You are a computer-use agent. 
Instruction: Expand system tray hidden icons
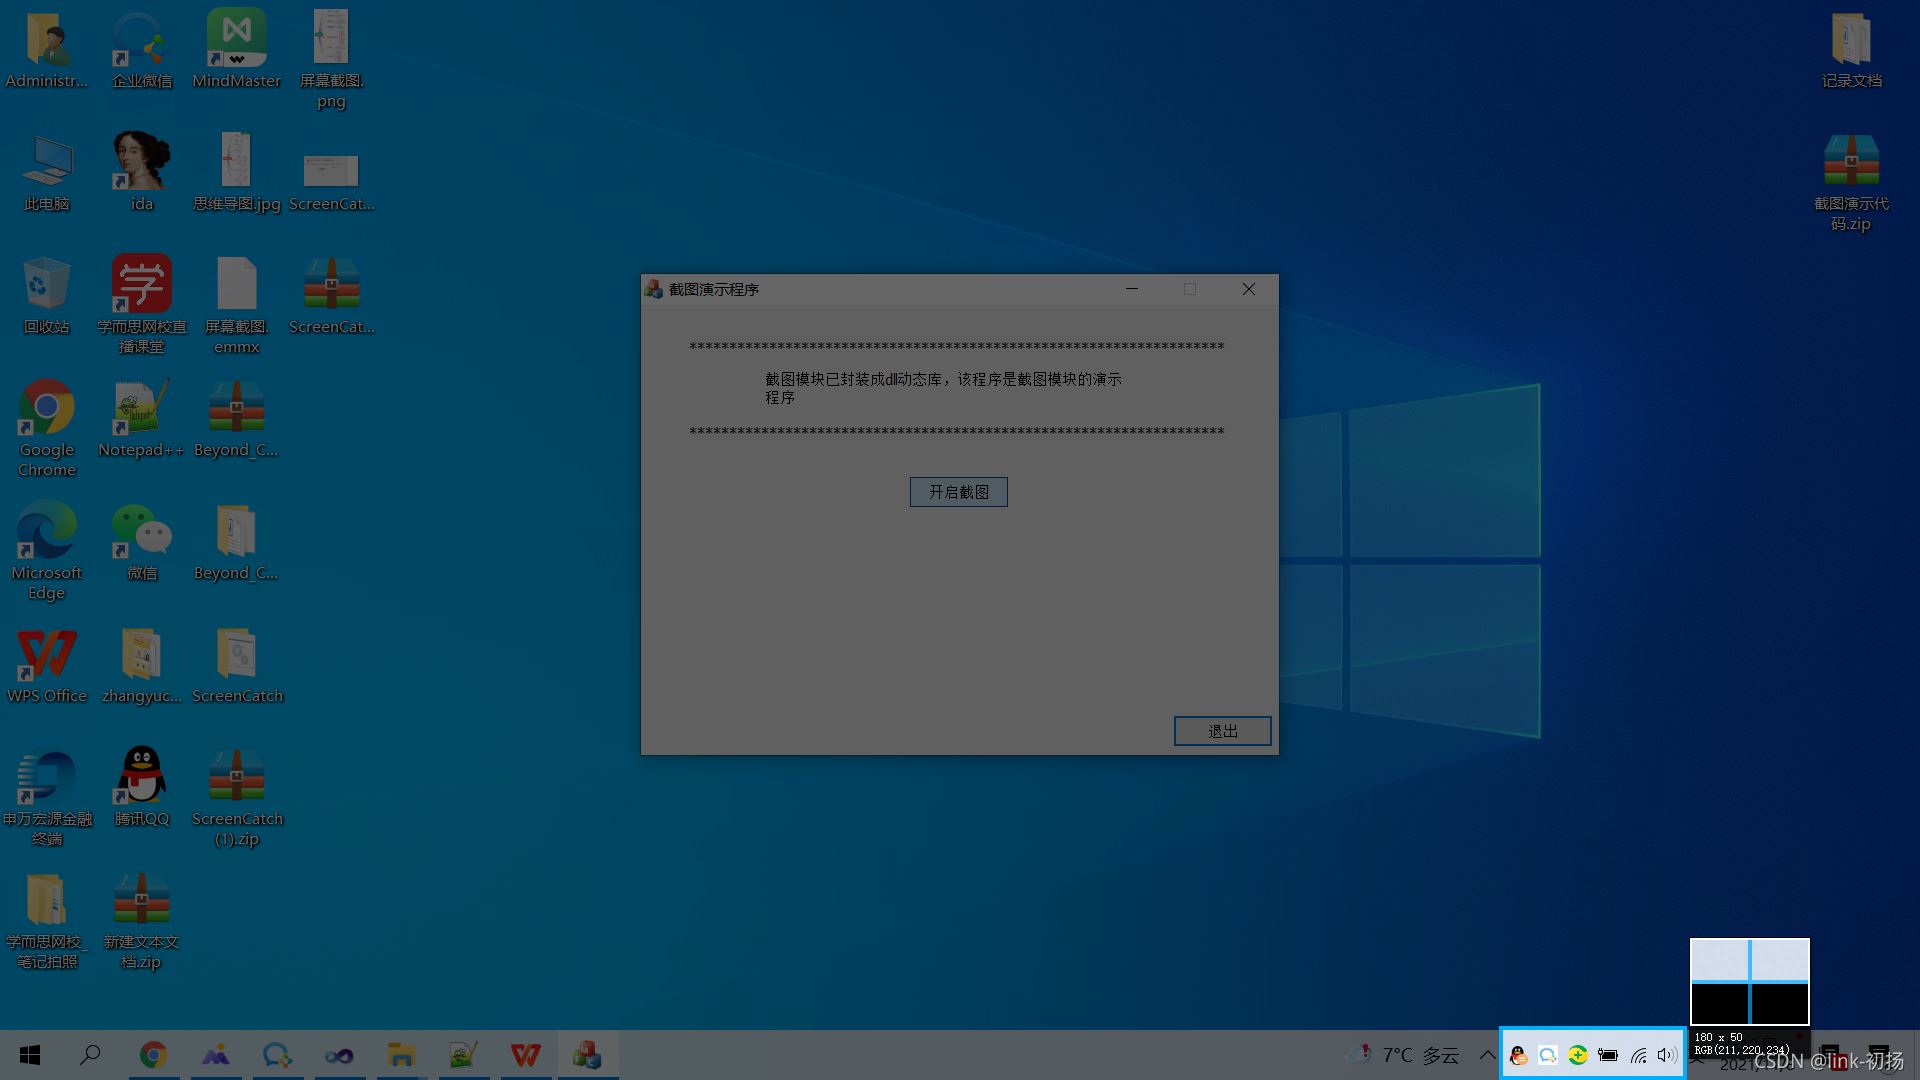click(1486, 1055)
